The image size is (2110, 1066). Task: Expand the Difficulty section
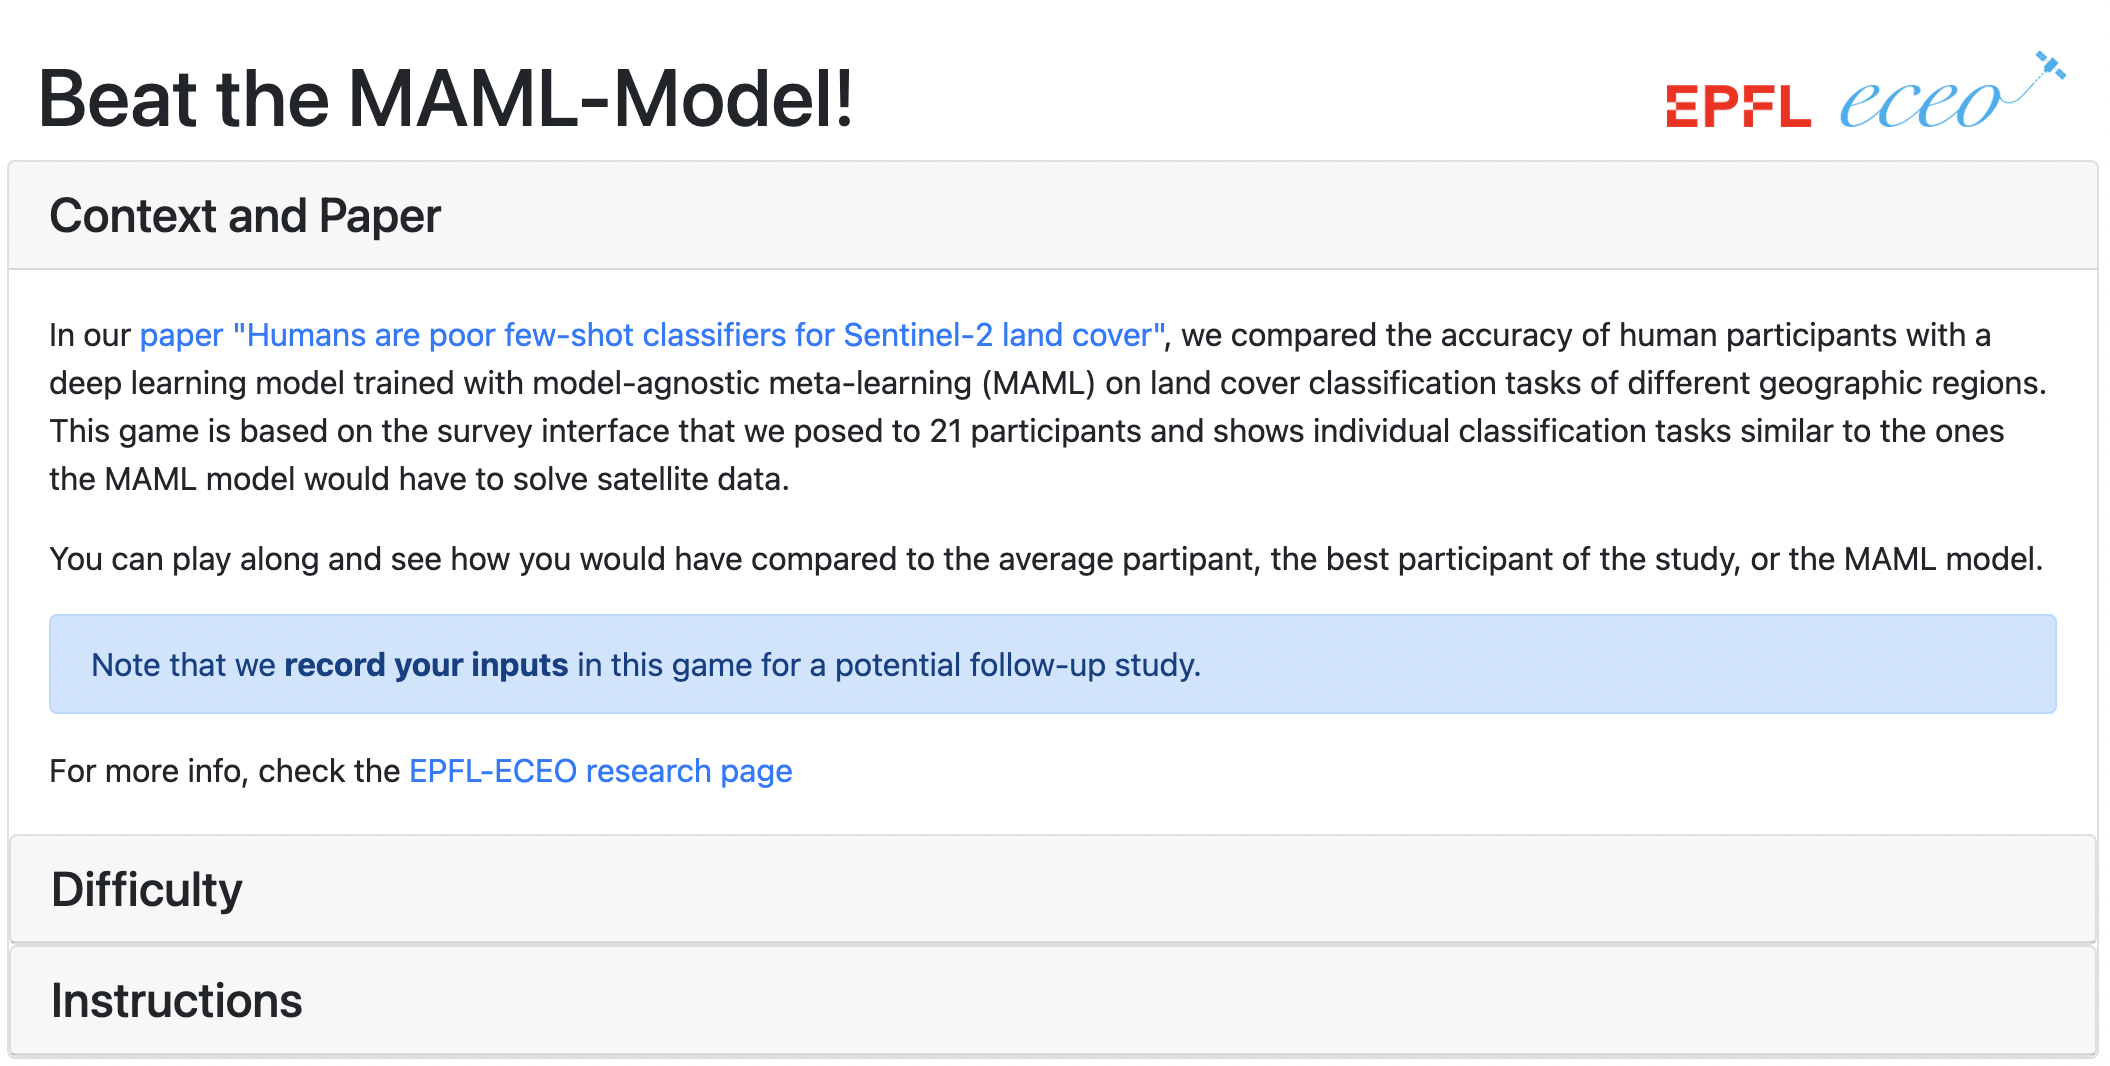click(147, 890)
